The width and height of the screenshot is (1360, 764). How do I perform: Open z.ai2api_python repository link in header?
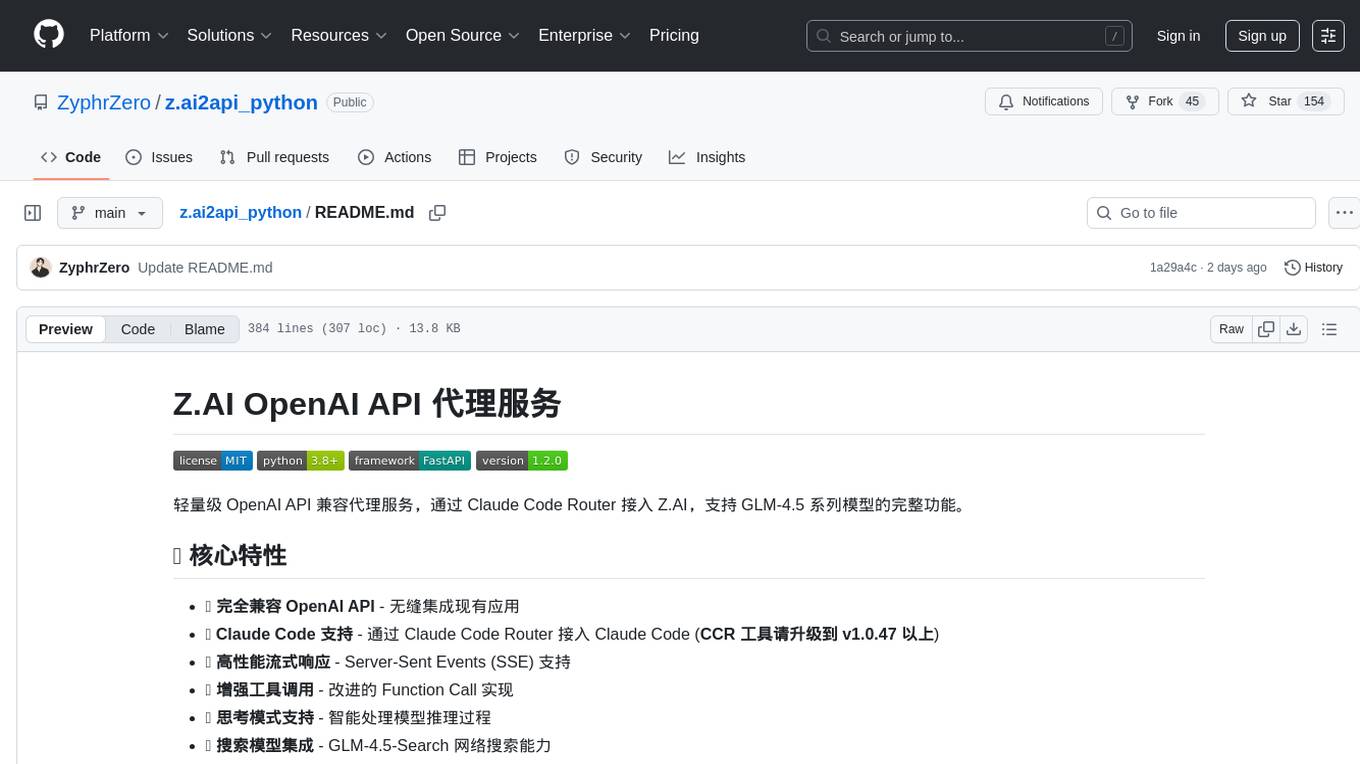pos(241,102)
